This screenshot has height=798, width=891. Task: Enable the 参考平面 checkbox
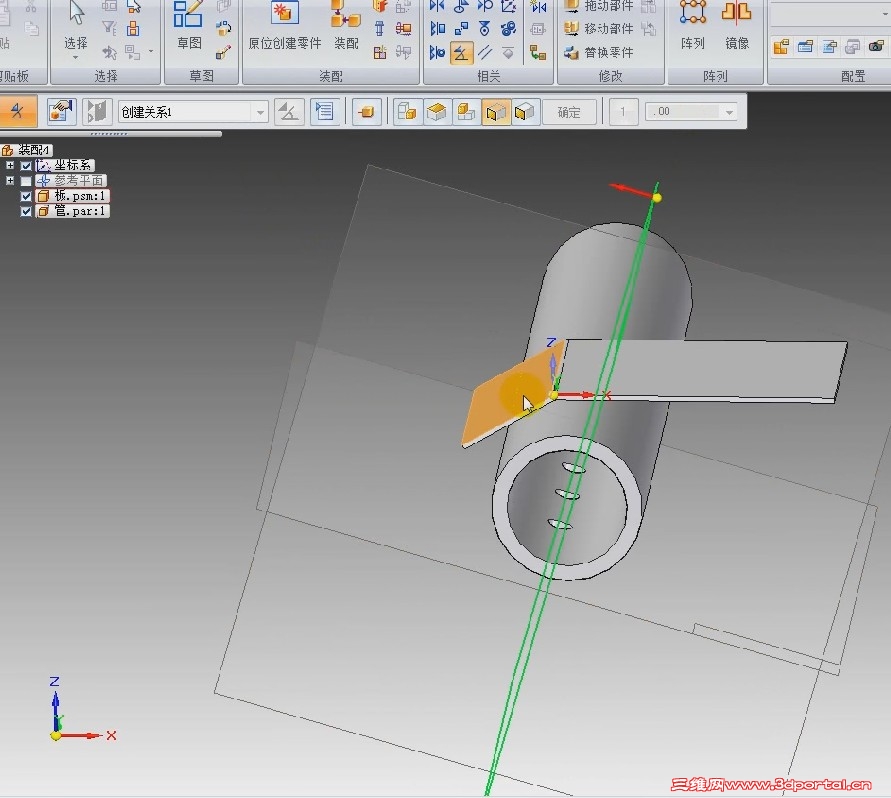click(26, 181)
